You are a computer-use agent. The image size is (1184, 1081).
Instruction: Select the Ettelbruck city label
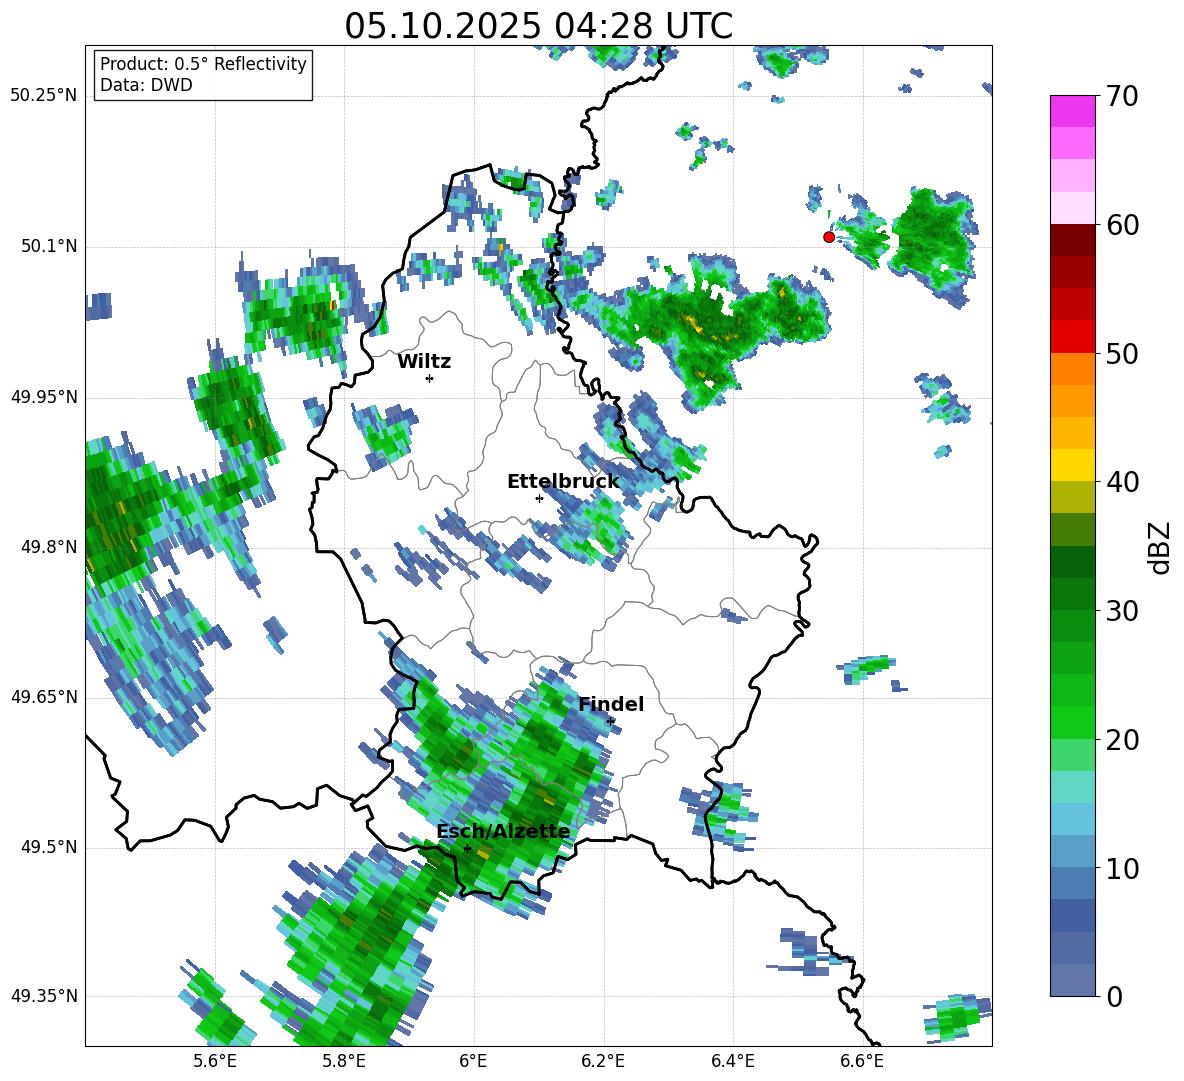[x=563, y=482]
